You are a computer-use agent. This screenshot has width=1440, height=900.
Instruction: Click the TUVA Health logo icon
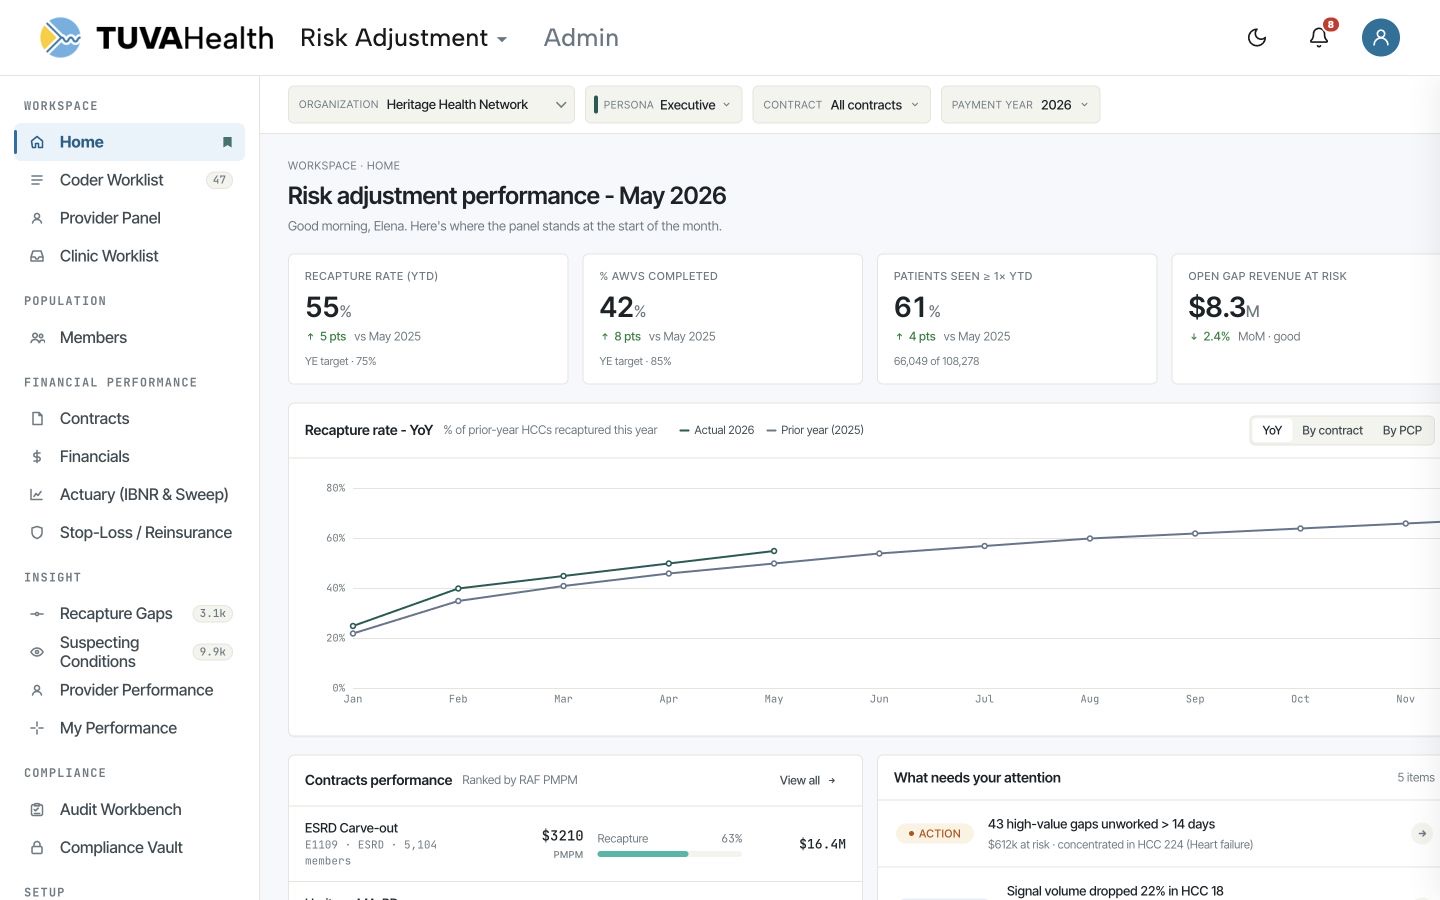pos(60,38)
